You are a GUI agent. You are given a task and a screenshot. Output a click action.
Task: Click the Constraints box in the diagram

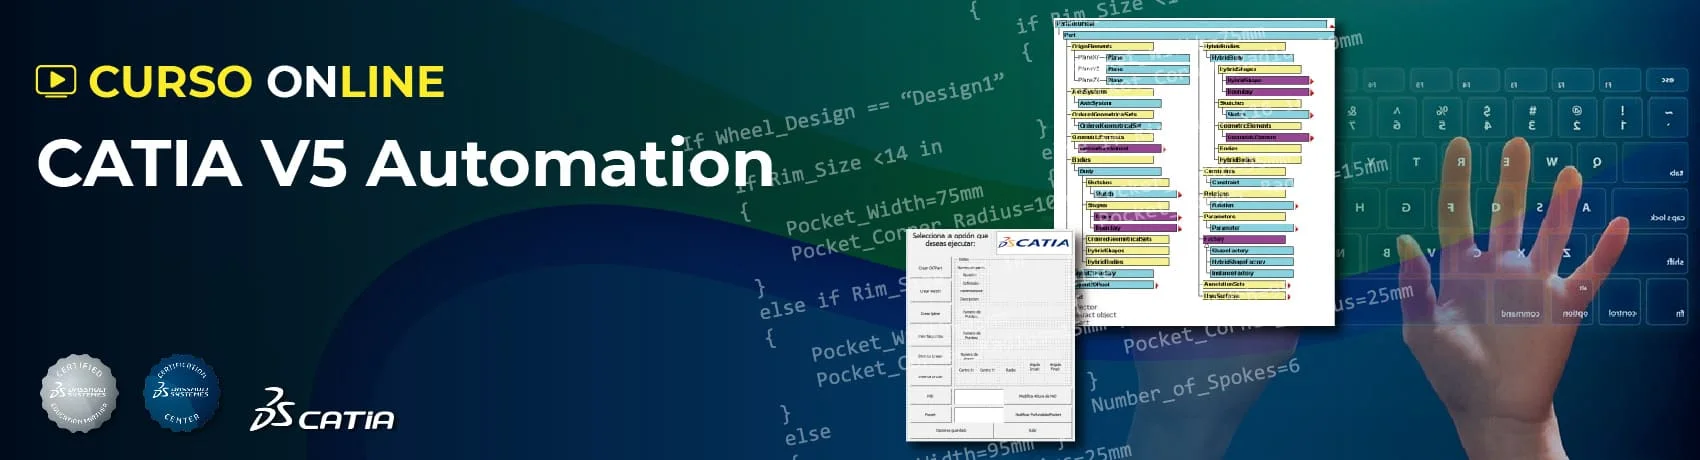[1243, 171]
